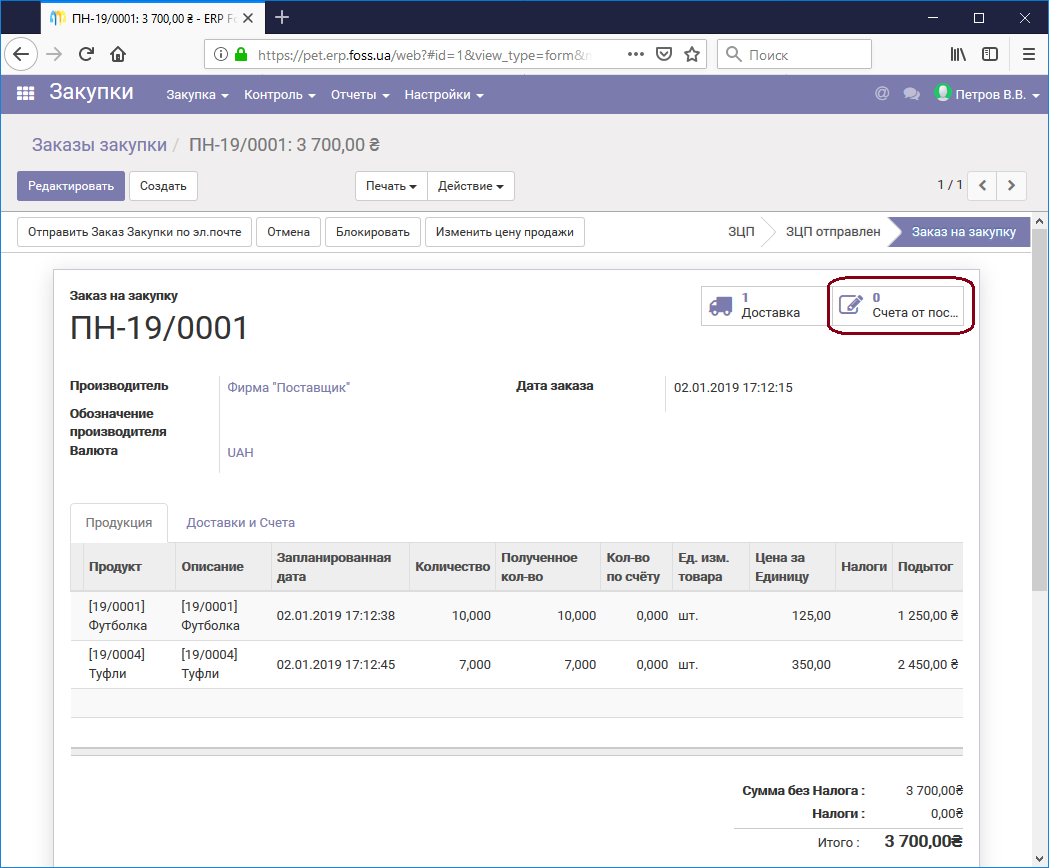Sort by Количество column header

[453, 567]
